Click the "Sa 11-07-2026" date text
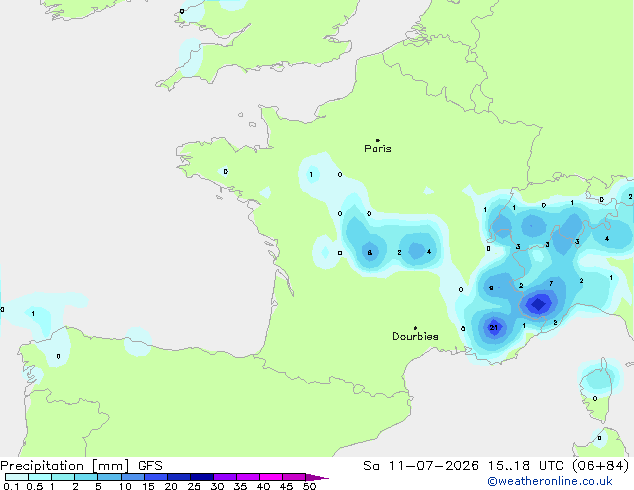 (x=421, y=466)
